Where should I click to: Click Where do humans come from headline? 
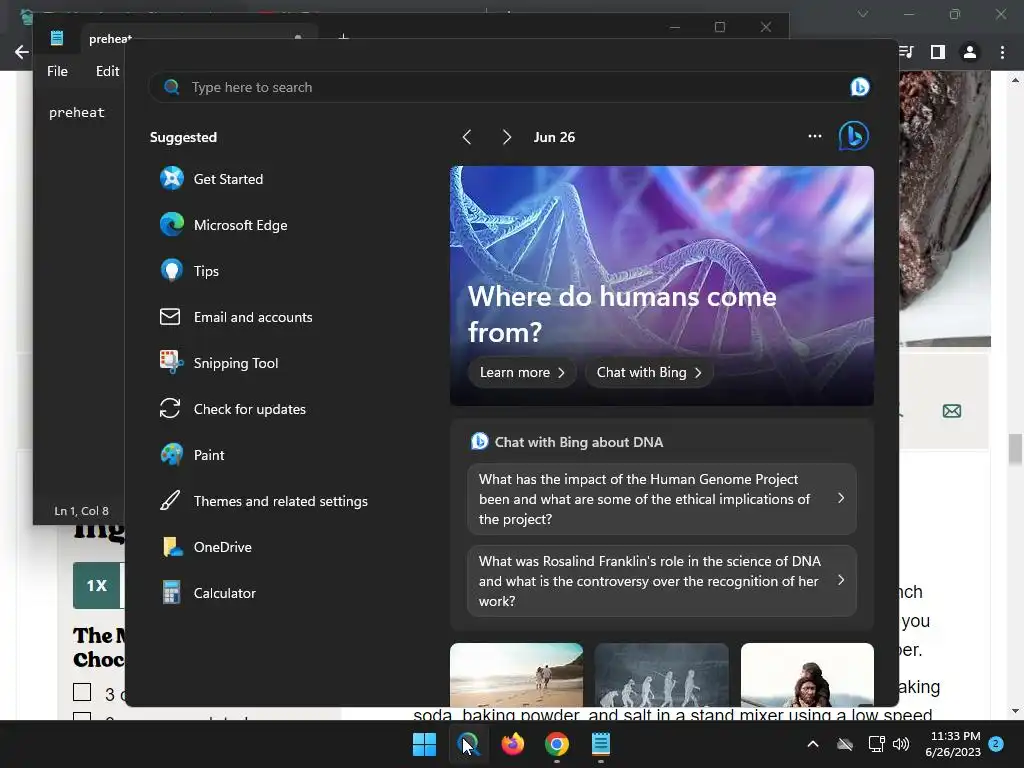[x=622, y=314]
